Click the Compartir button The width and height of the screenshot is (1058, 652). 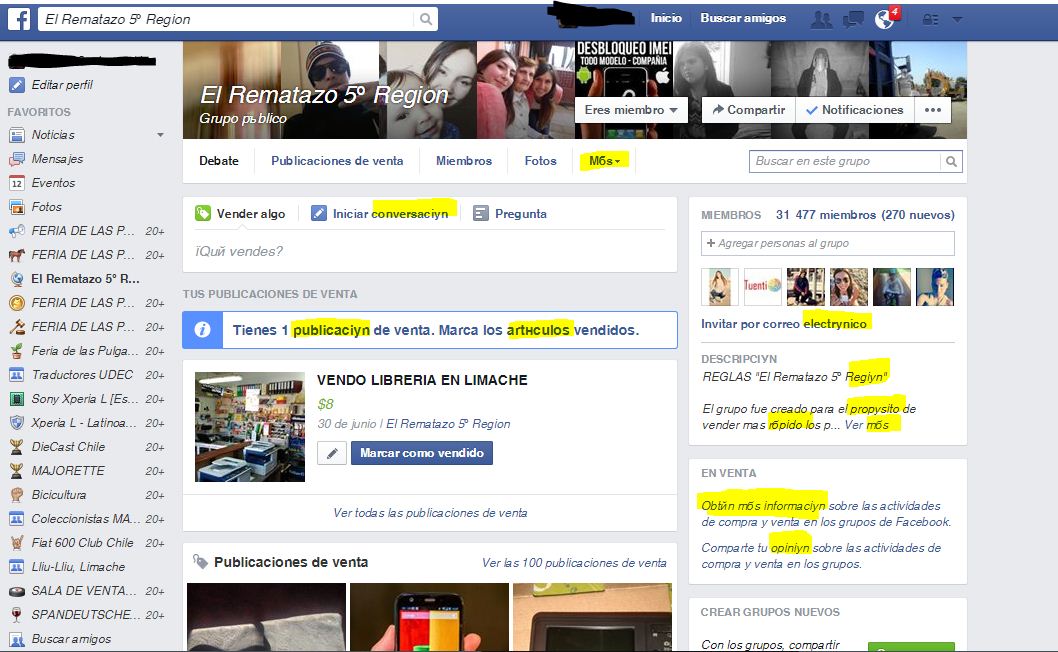click(x=749, y=110)
